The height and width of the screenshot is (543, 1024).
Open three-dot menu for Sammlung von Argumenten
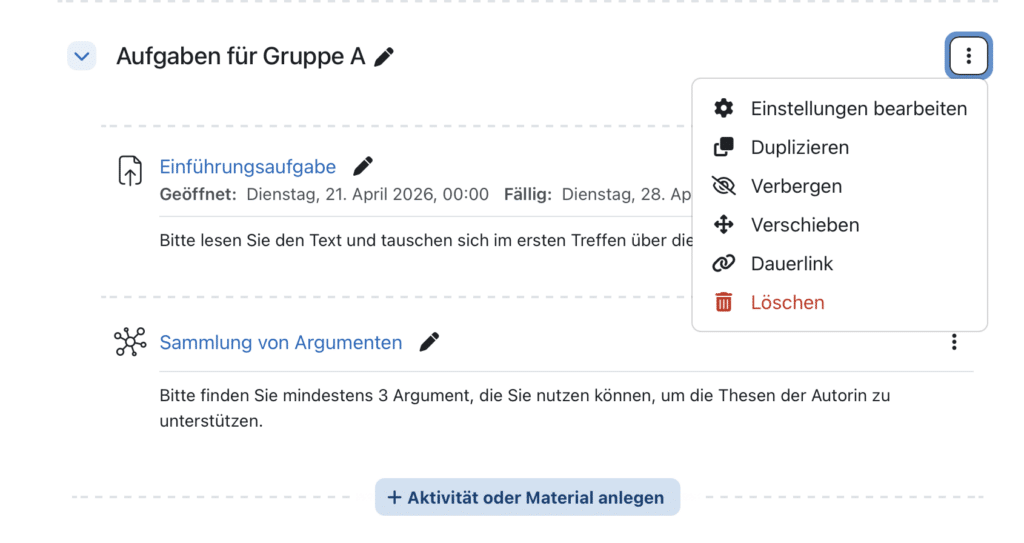[x=954, y=342]
